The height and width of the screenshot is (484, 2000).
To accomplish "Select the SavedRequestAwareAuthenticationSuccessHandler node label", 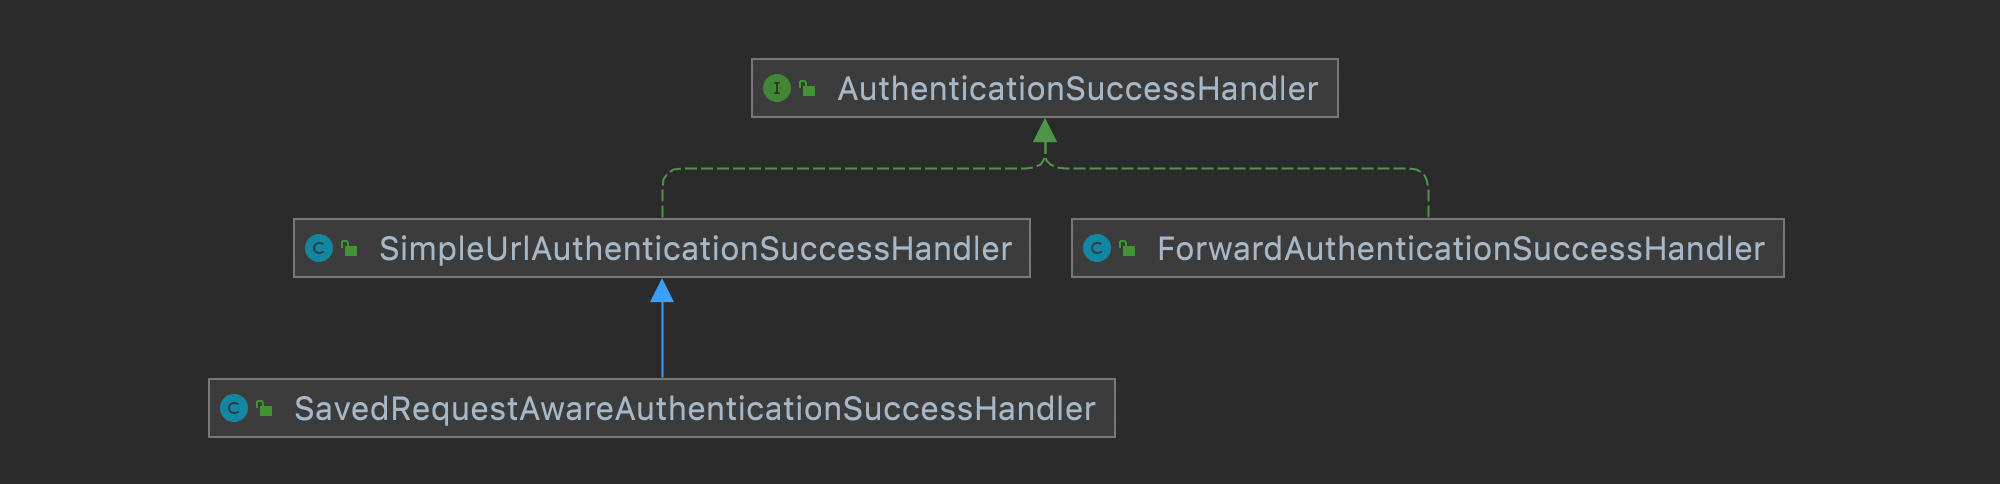I will (694, 409).
